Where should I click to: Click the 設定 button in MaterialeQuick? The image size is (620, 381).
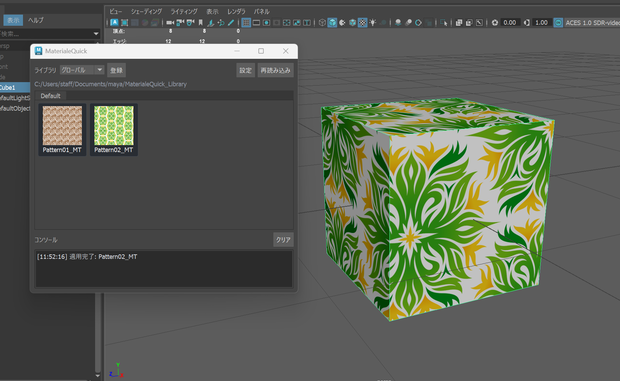(x=245, y=70)
